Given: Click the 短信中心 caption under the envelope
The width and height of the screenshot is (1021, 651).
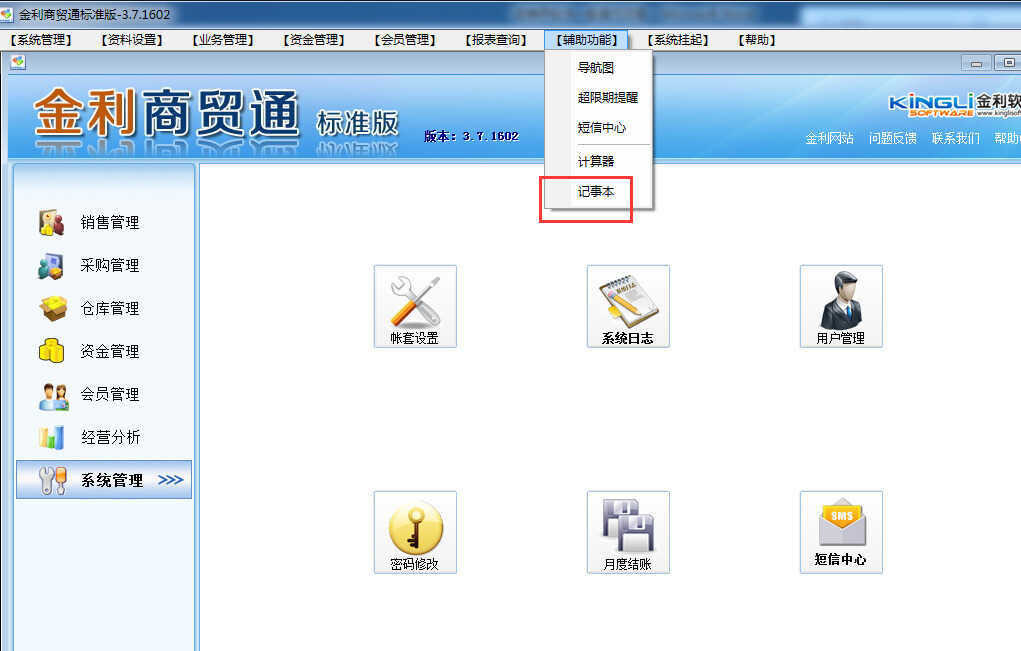Looking at the screenshot, I should tap(841, 559).
